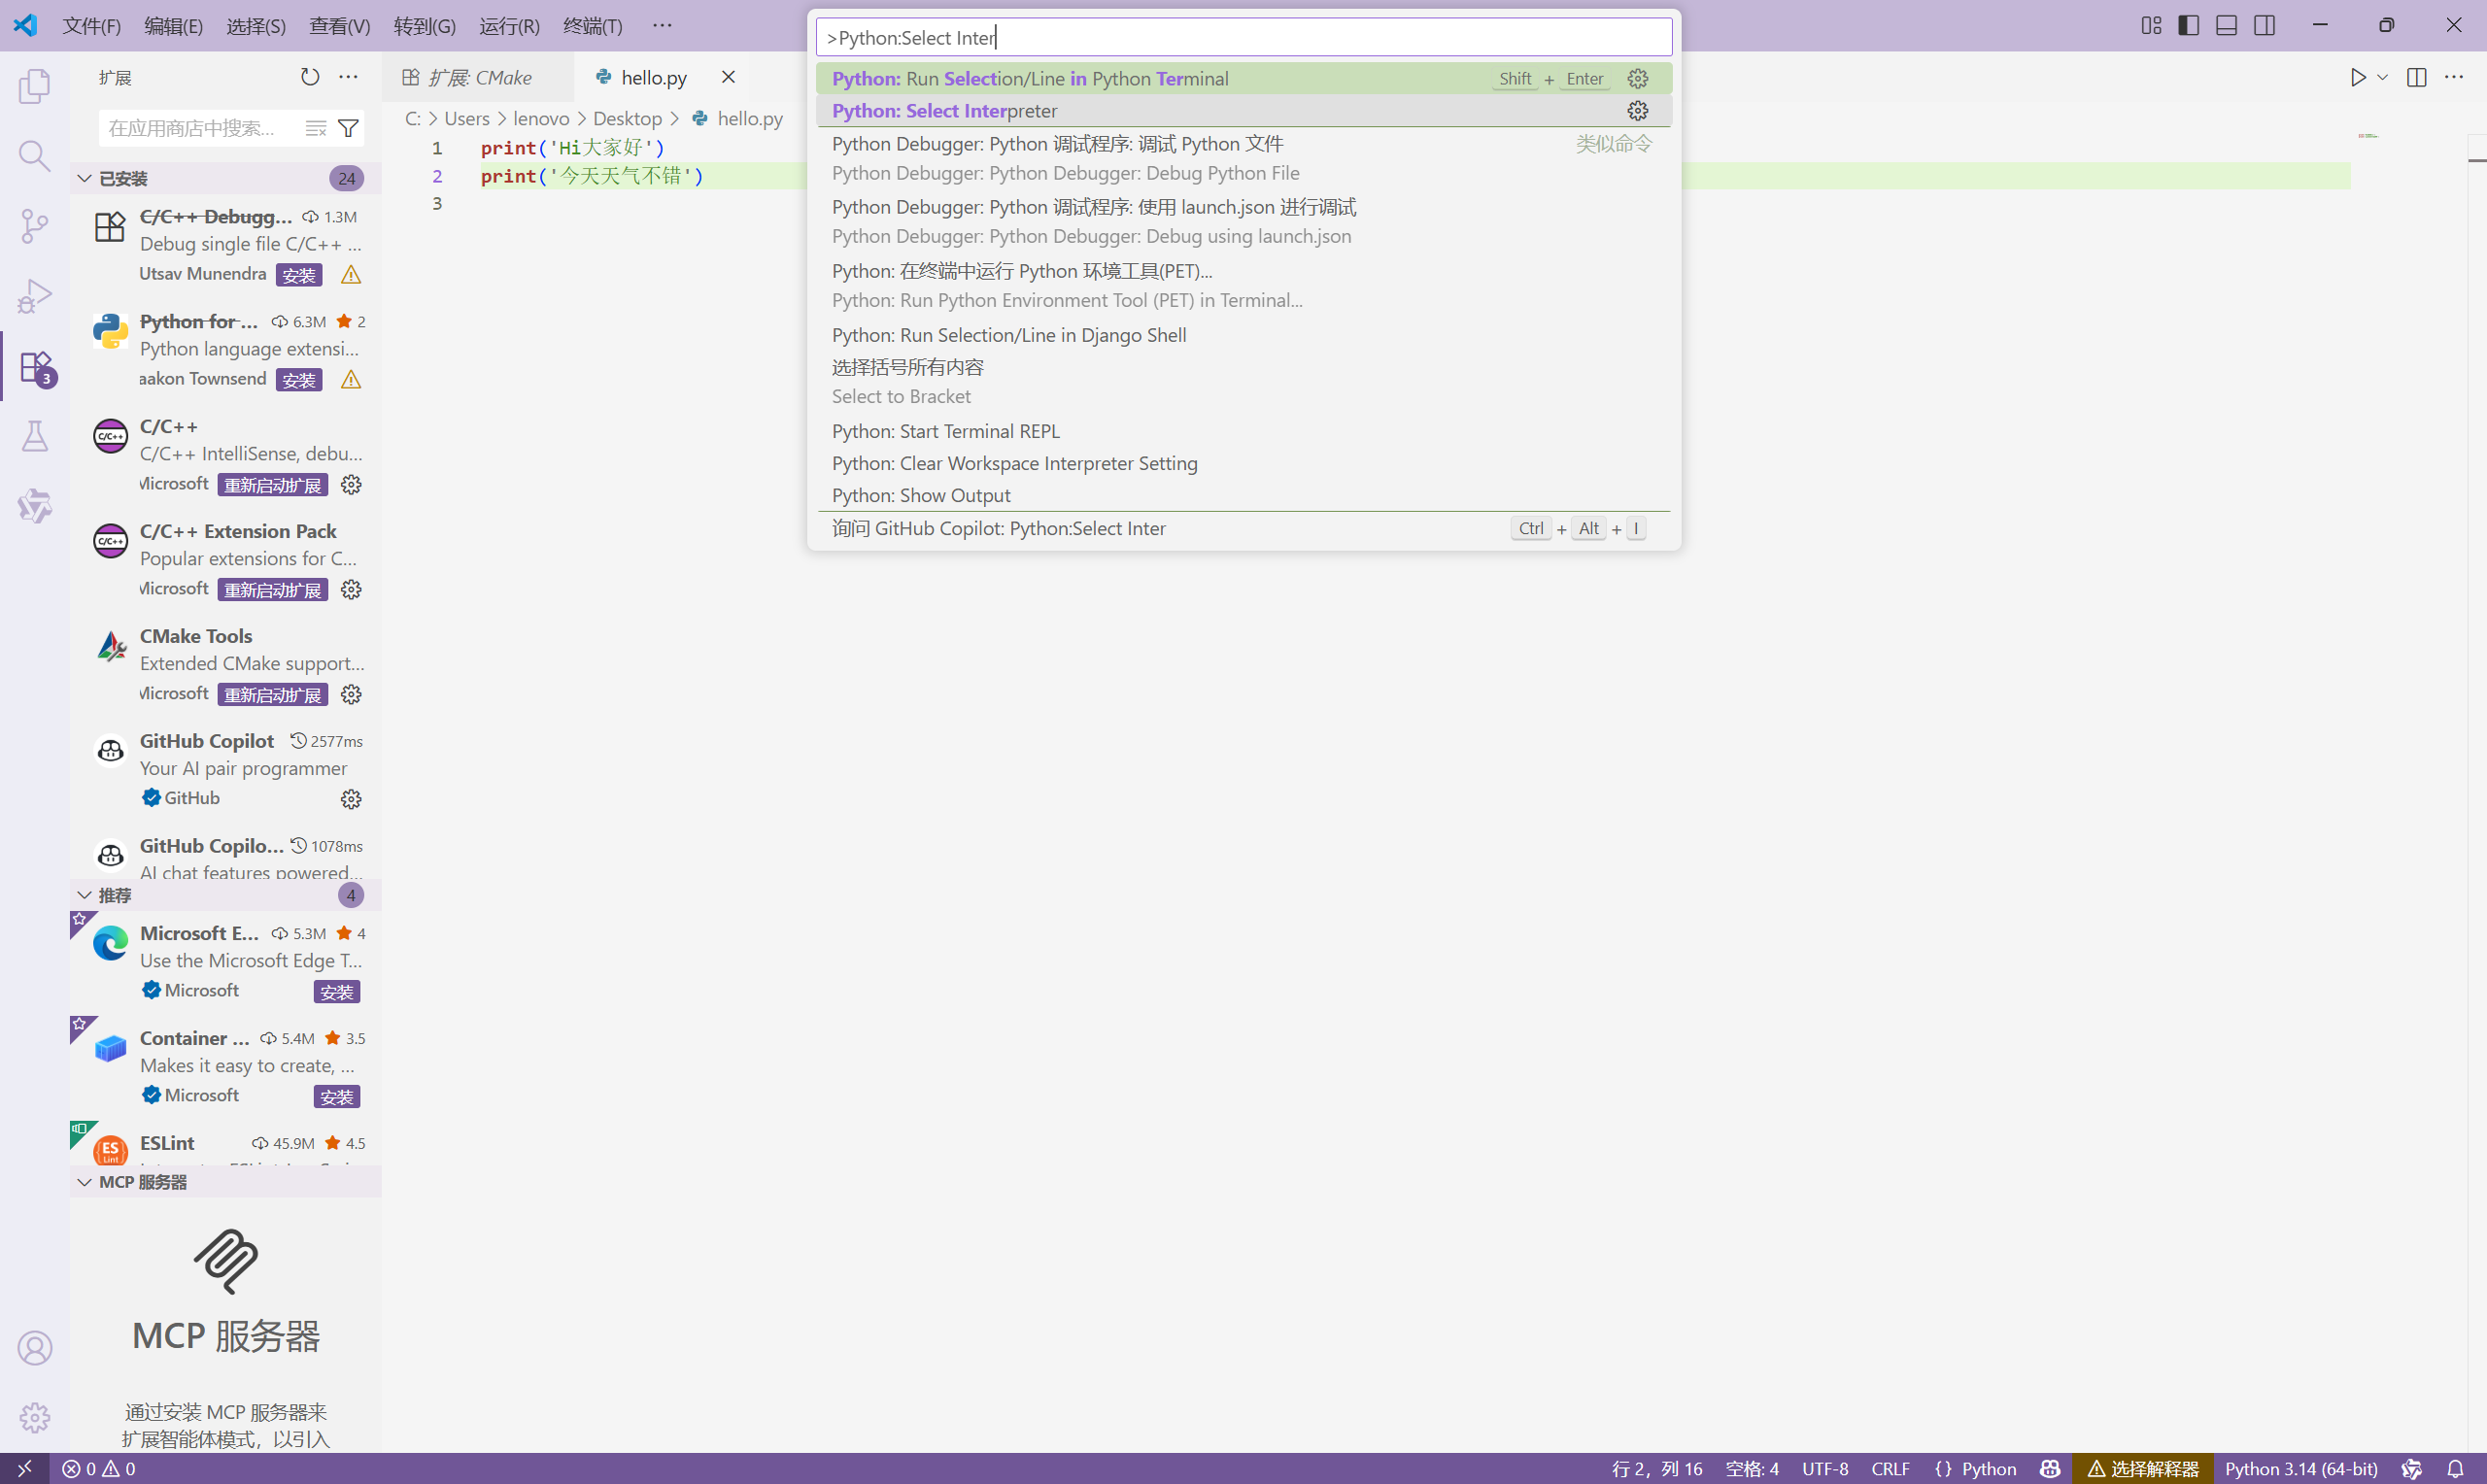This screenshot has width=2487, height=1484.
Task: Open notifications bell in status bar
Action: (2454, 1468)
